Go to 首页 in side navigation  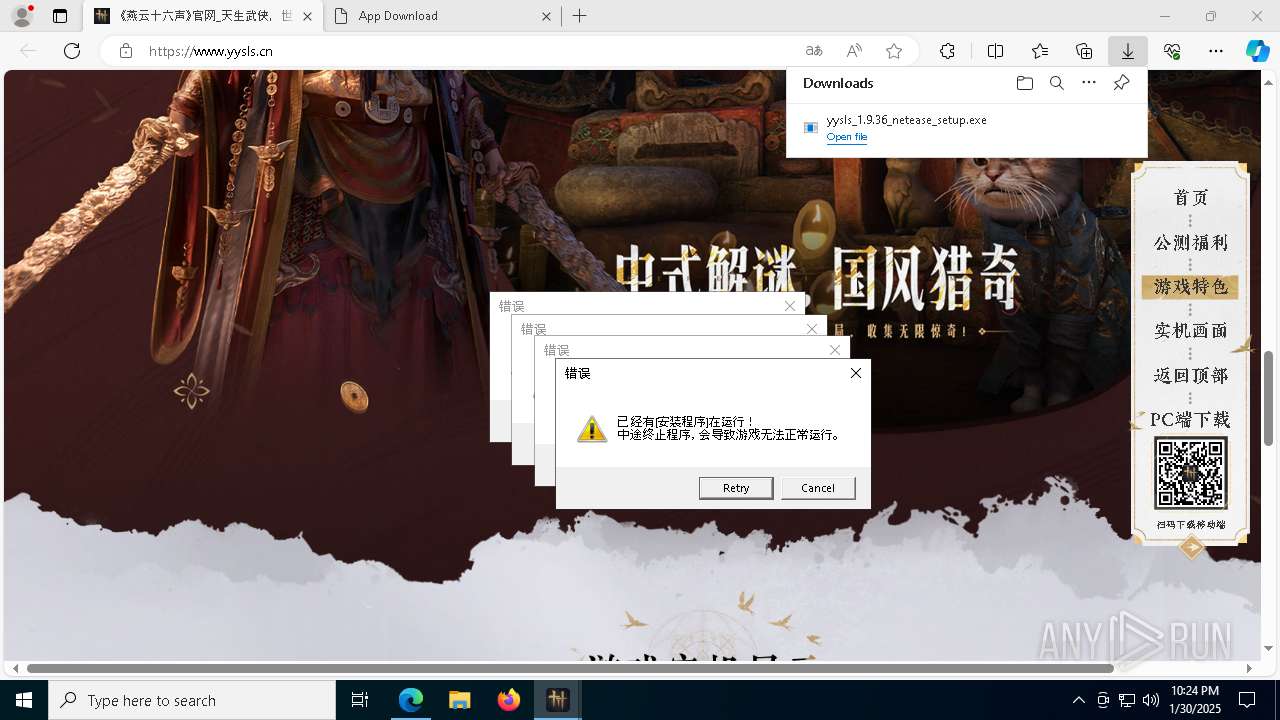click(x=1190, y=198)
